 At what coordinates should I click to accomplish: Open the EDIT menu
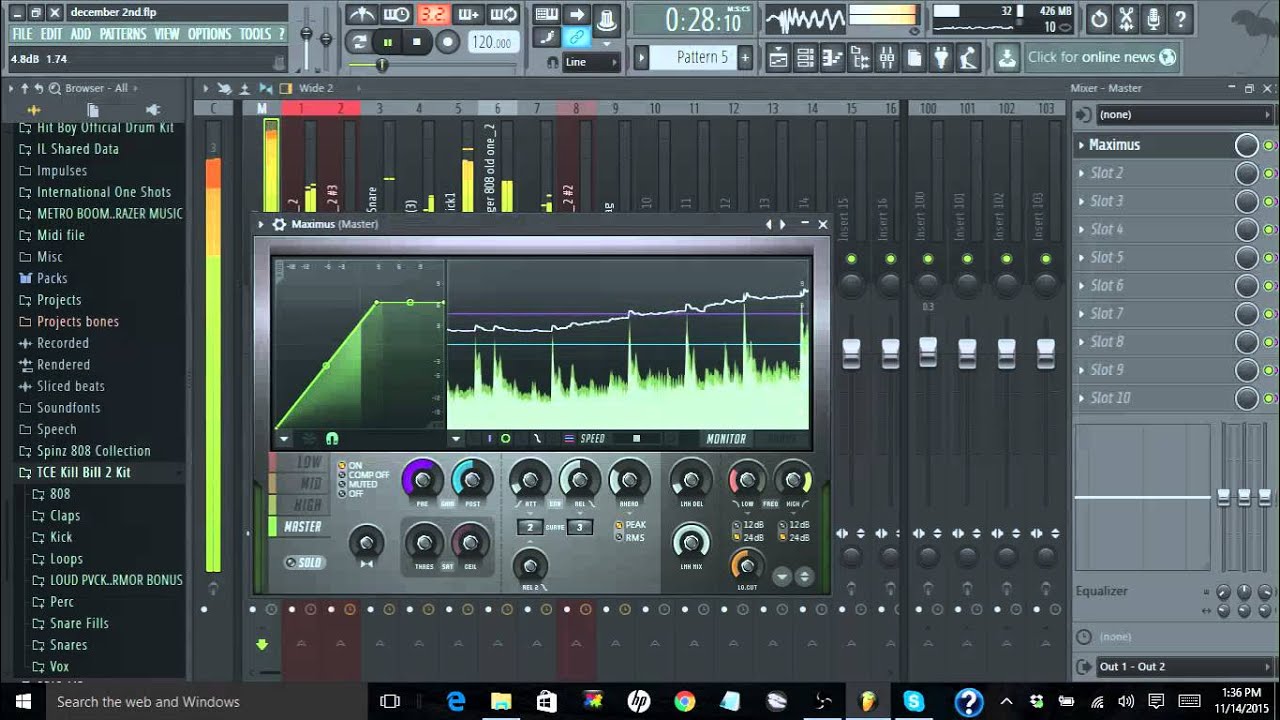click(52, 34)
